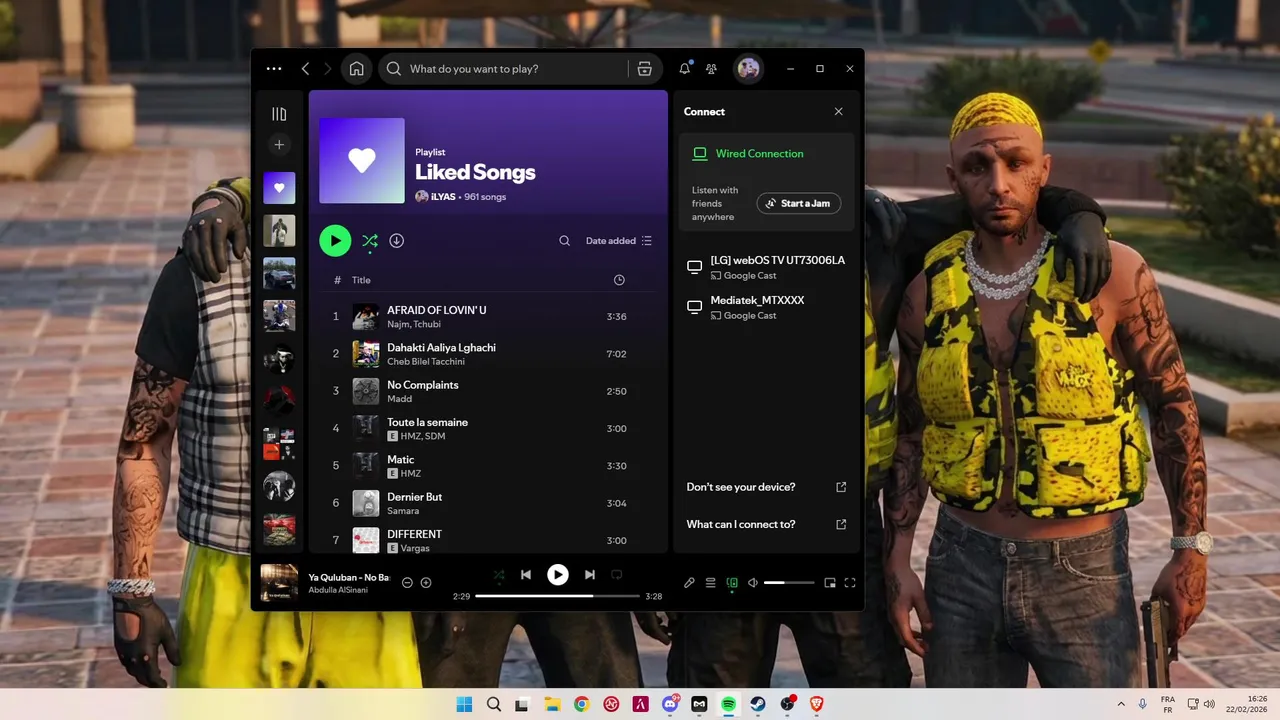
Task: Open the user profile avatar menu
Action: [748, 69]
